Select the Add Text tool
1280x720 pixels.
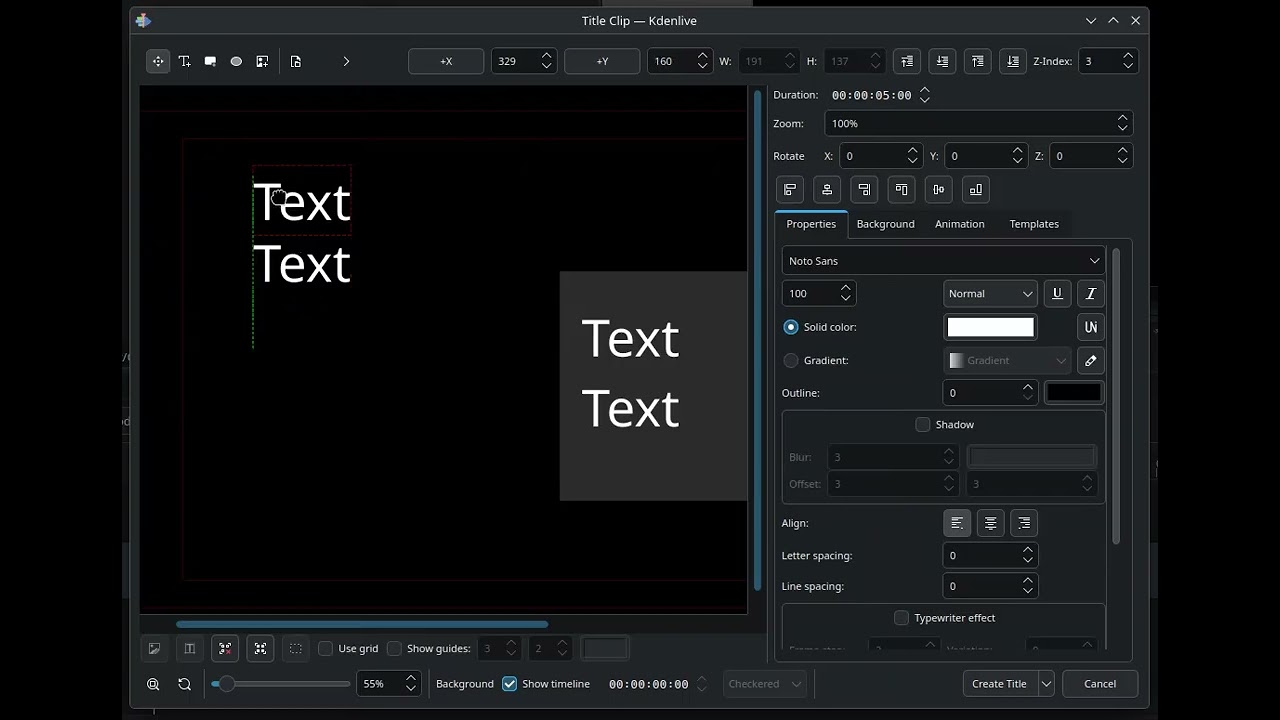184,61
